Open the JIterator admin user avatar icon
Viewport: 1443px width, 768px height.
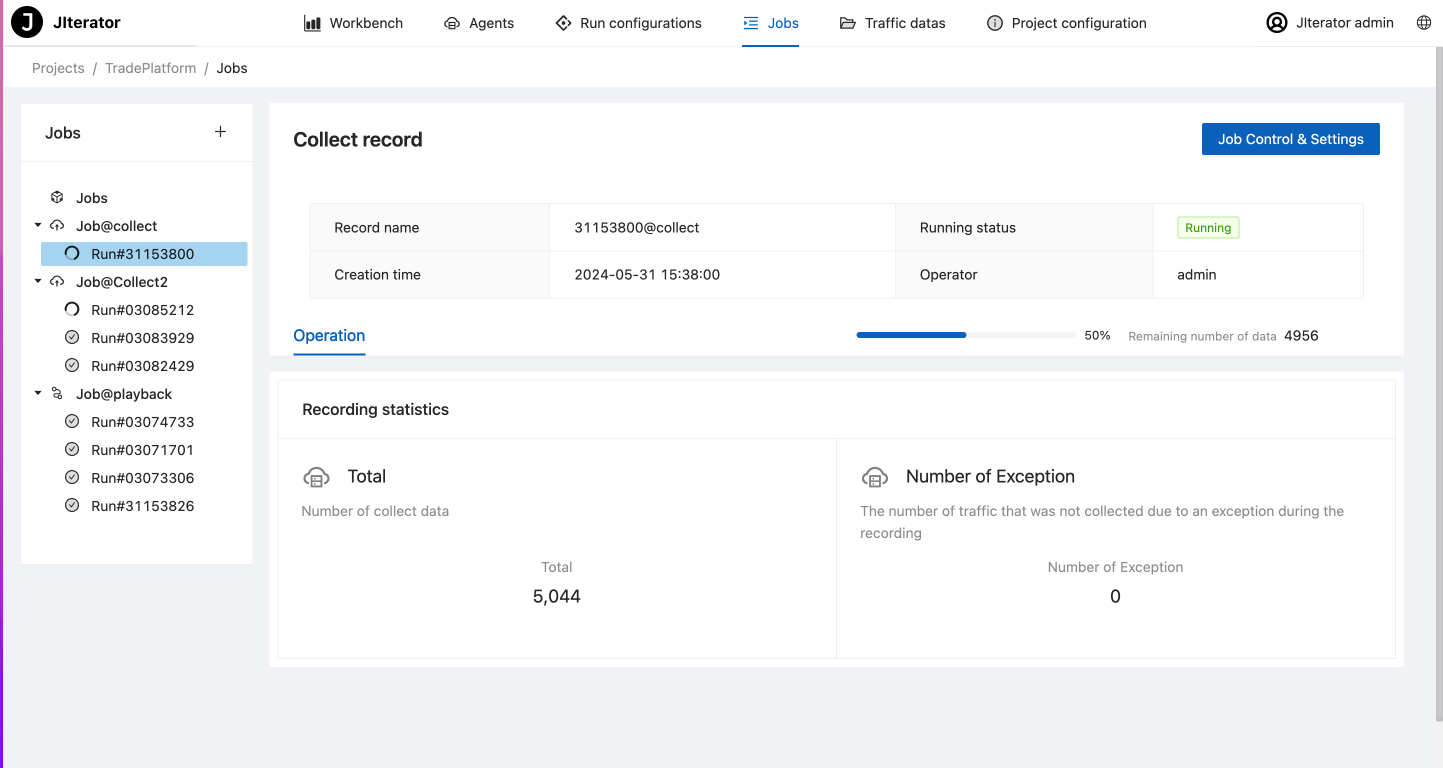(1277, 22)
